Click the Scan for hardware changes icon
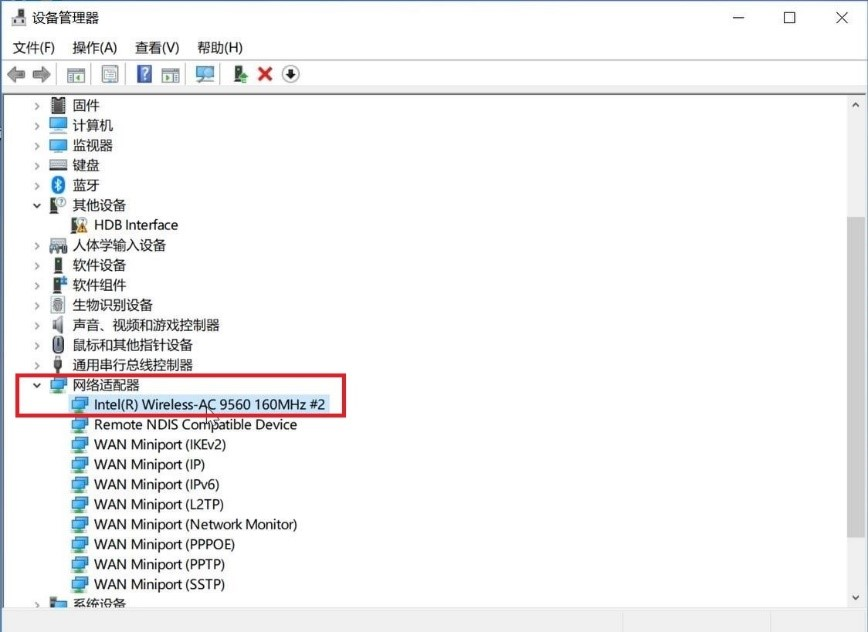The image size is (868, 632). [205, 74]
